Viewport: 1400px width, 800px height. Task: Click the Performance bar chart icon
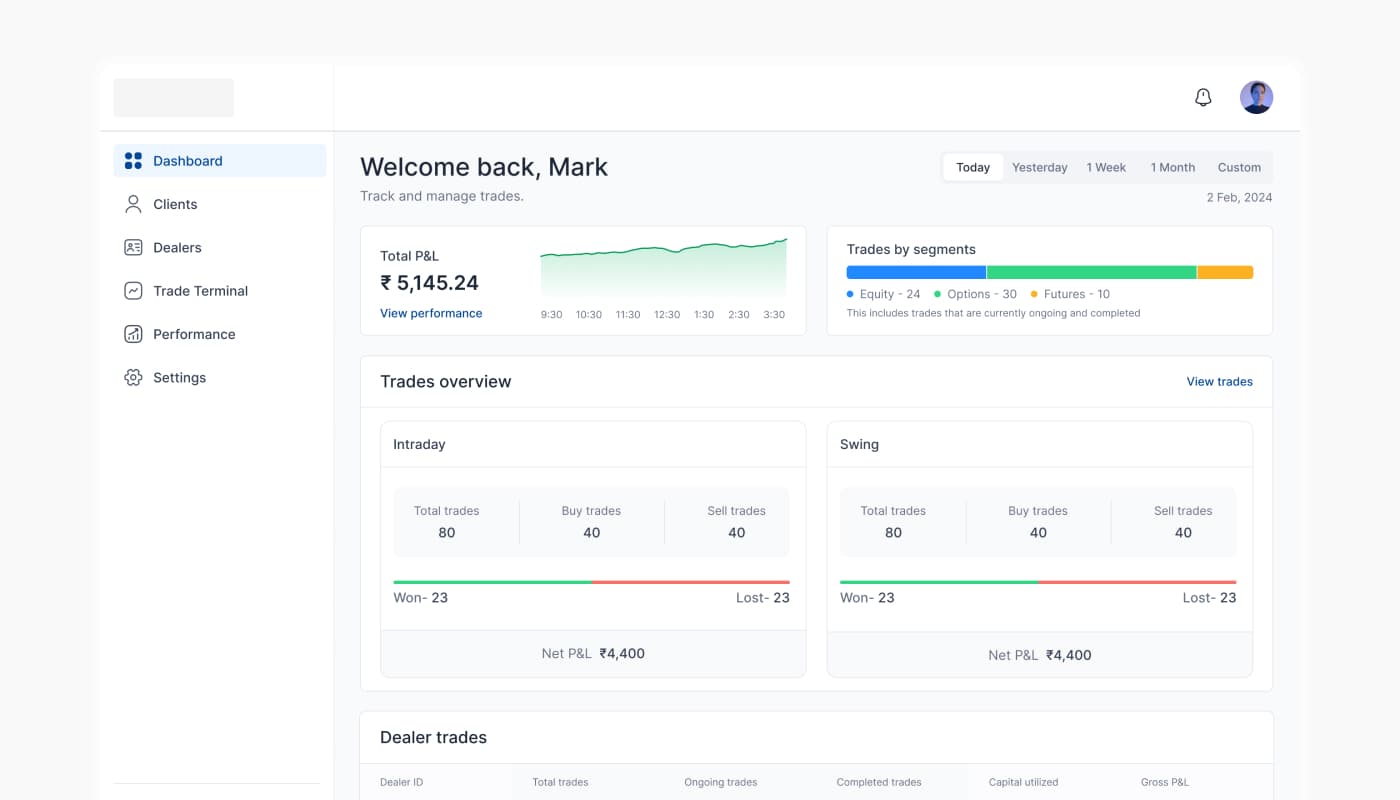click(133, 334)
